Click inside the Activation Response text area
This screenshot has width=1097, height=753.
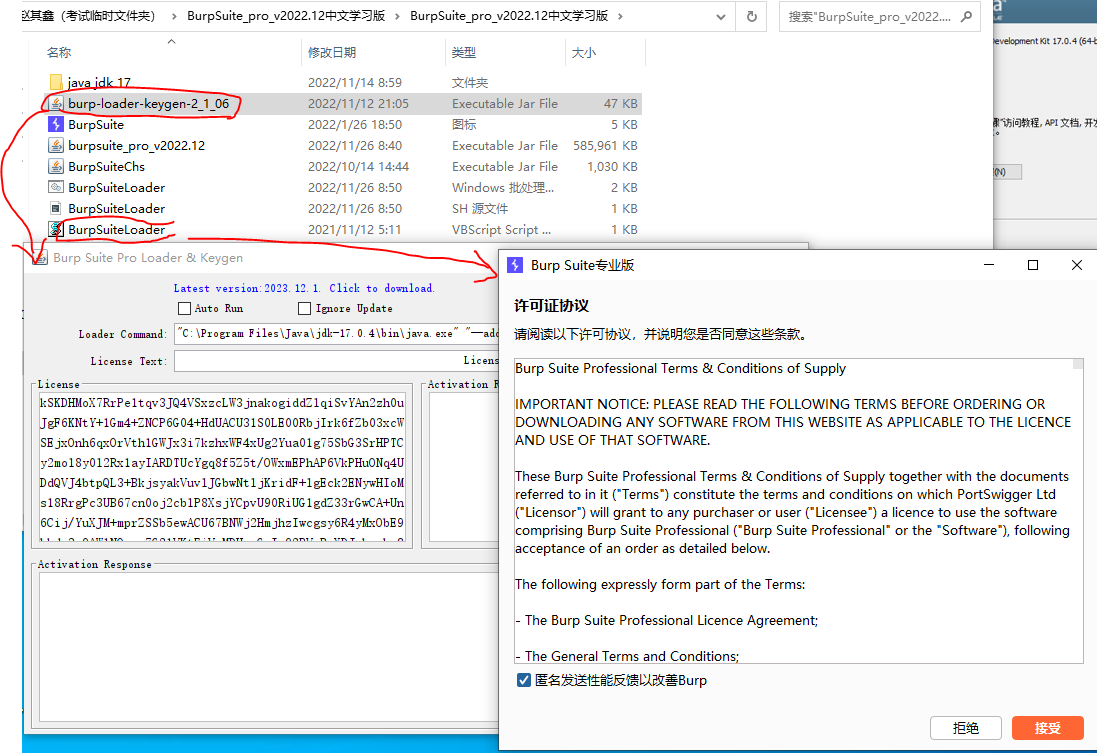[269, 647]
